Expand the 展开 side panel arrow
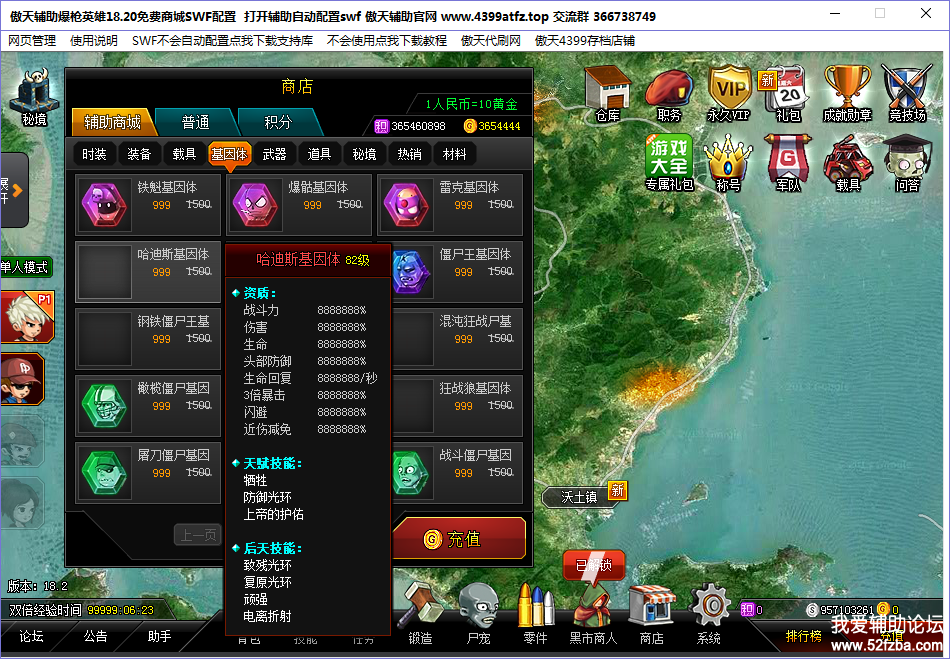This screenshot has width=950, height=659. point(13,190)
